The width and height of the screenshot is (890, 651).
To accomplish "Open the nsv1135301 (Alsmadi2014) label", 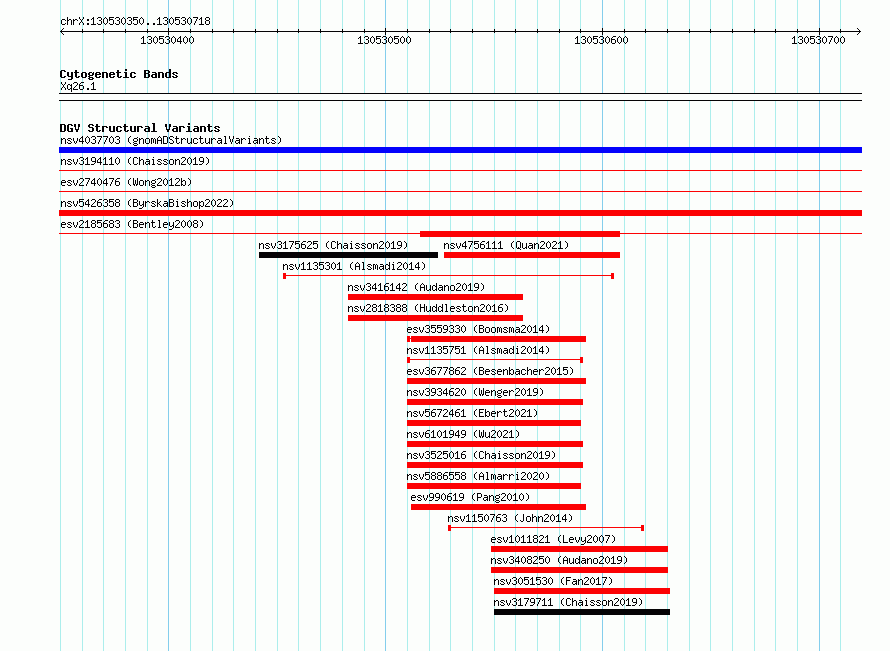I will click(x=354, y=266).
